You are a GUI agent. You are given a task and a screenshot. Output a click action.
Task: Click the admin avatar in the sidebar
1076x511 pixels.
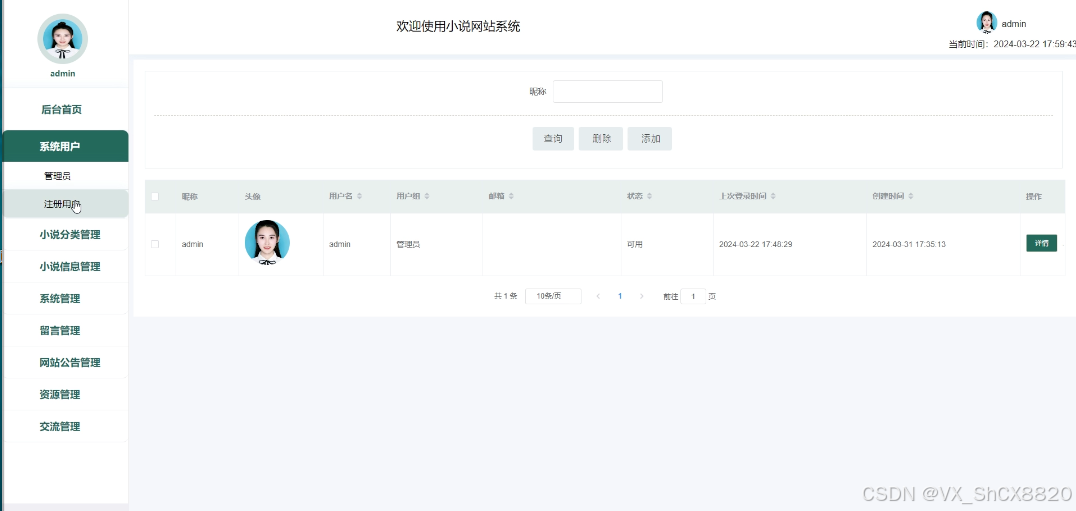(x=62, y=39)
